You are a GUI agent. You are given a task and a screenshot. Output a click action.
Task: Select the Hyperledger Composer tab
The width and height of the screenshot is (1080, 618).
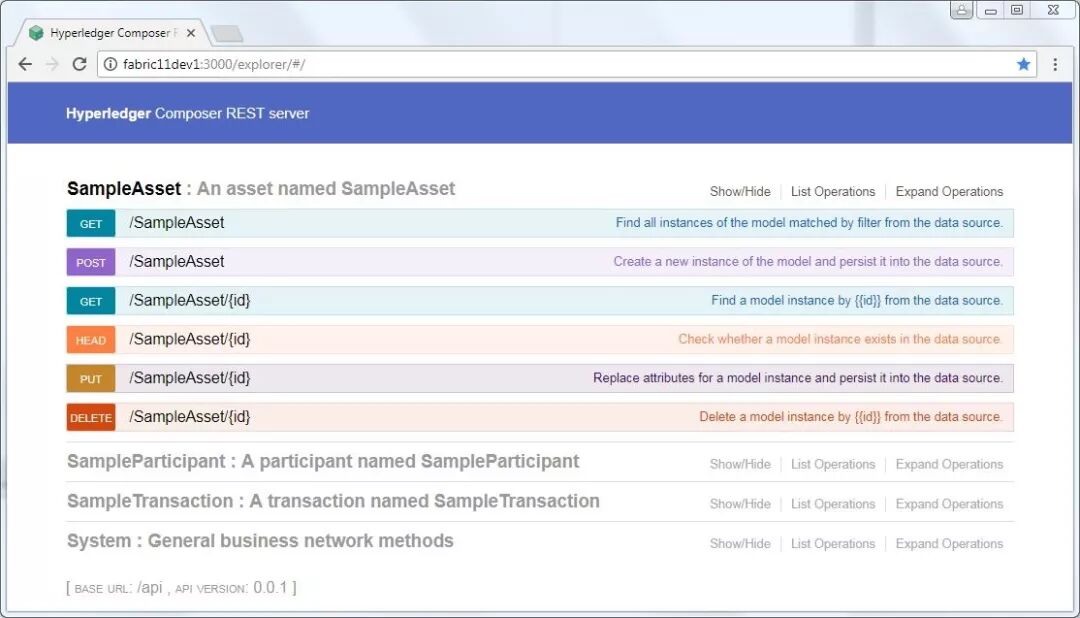[x=114, y=33]
